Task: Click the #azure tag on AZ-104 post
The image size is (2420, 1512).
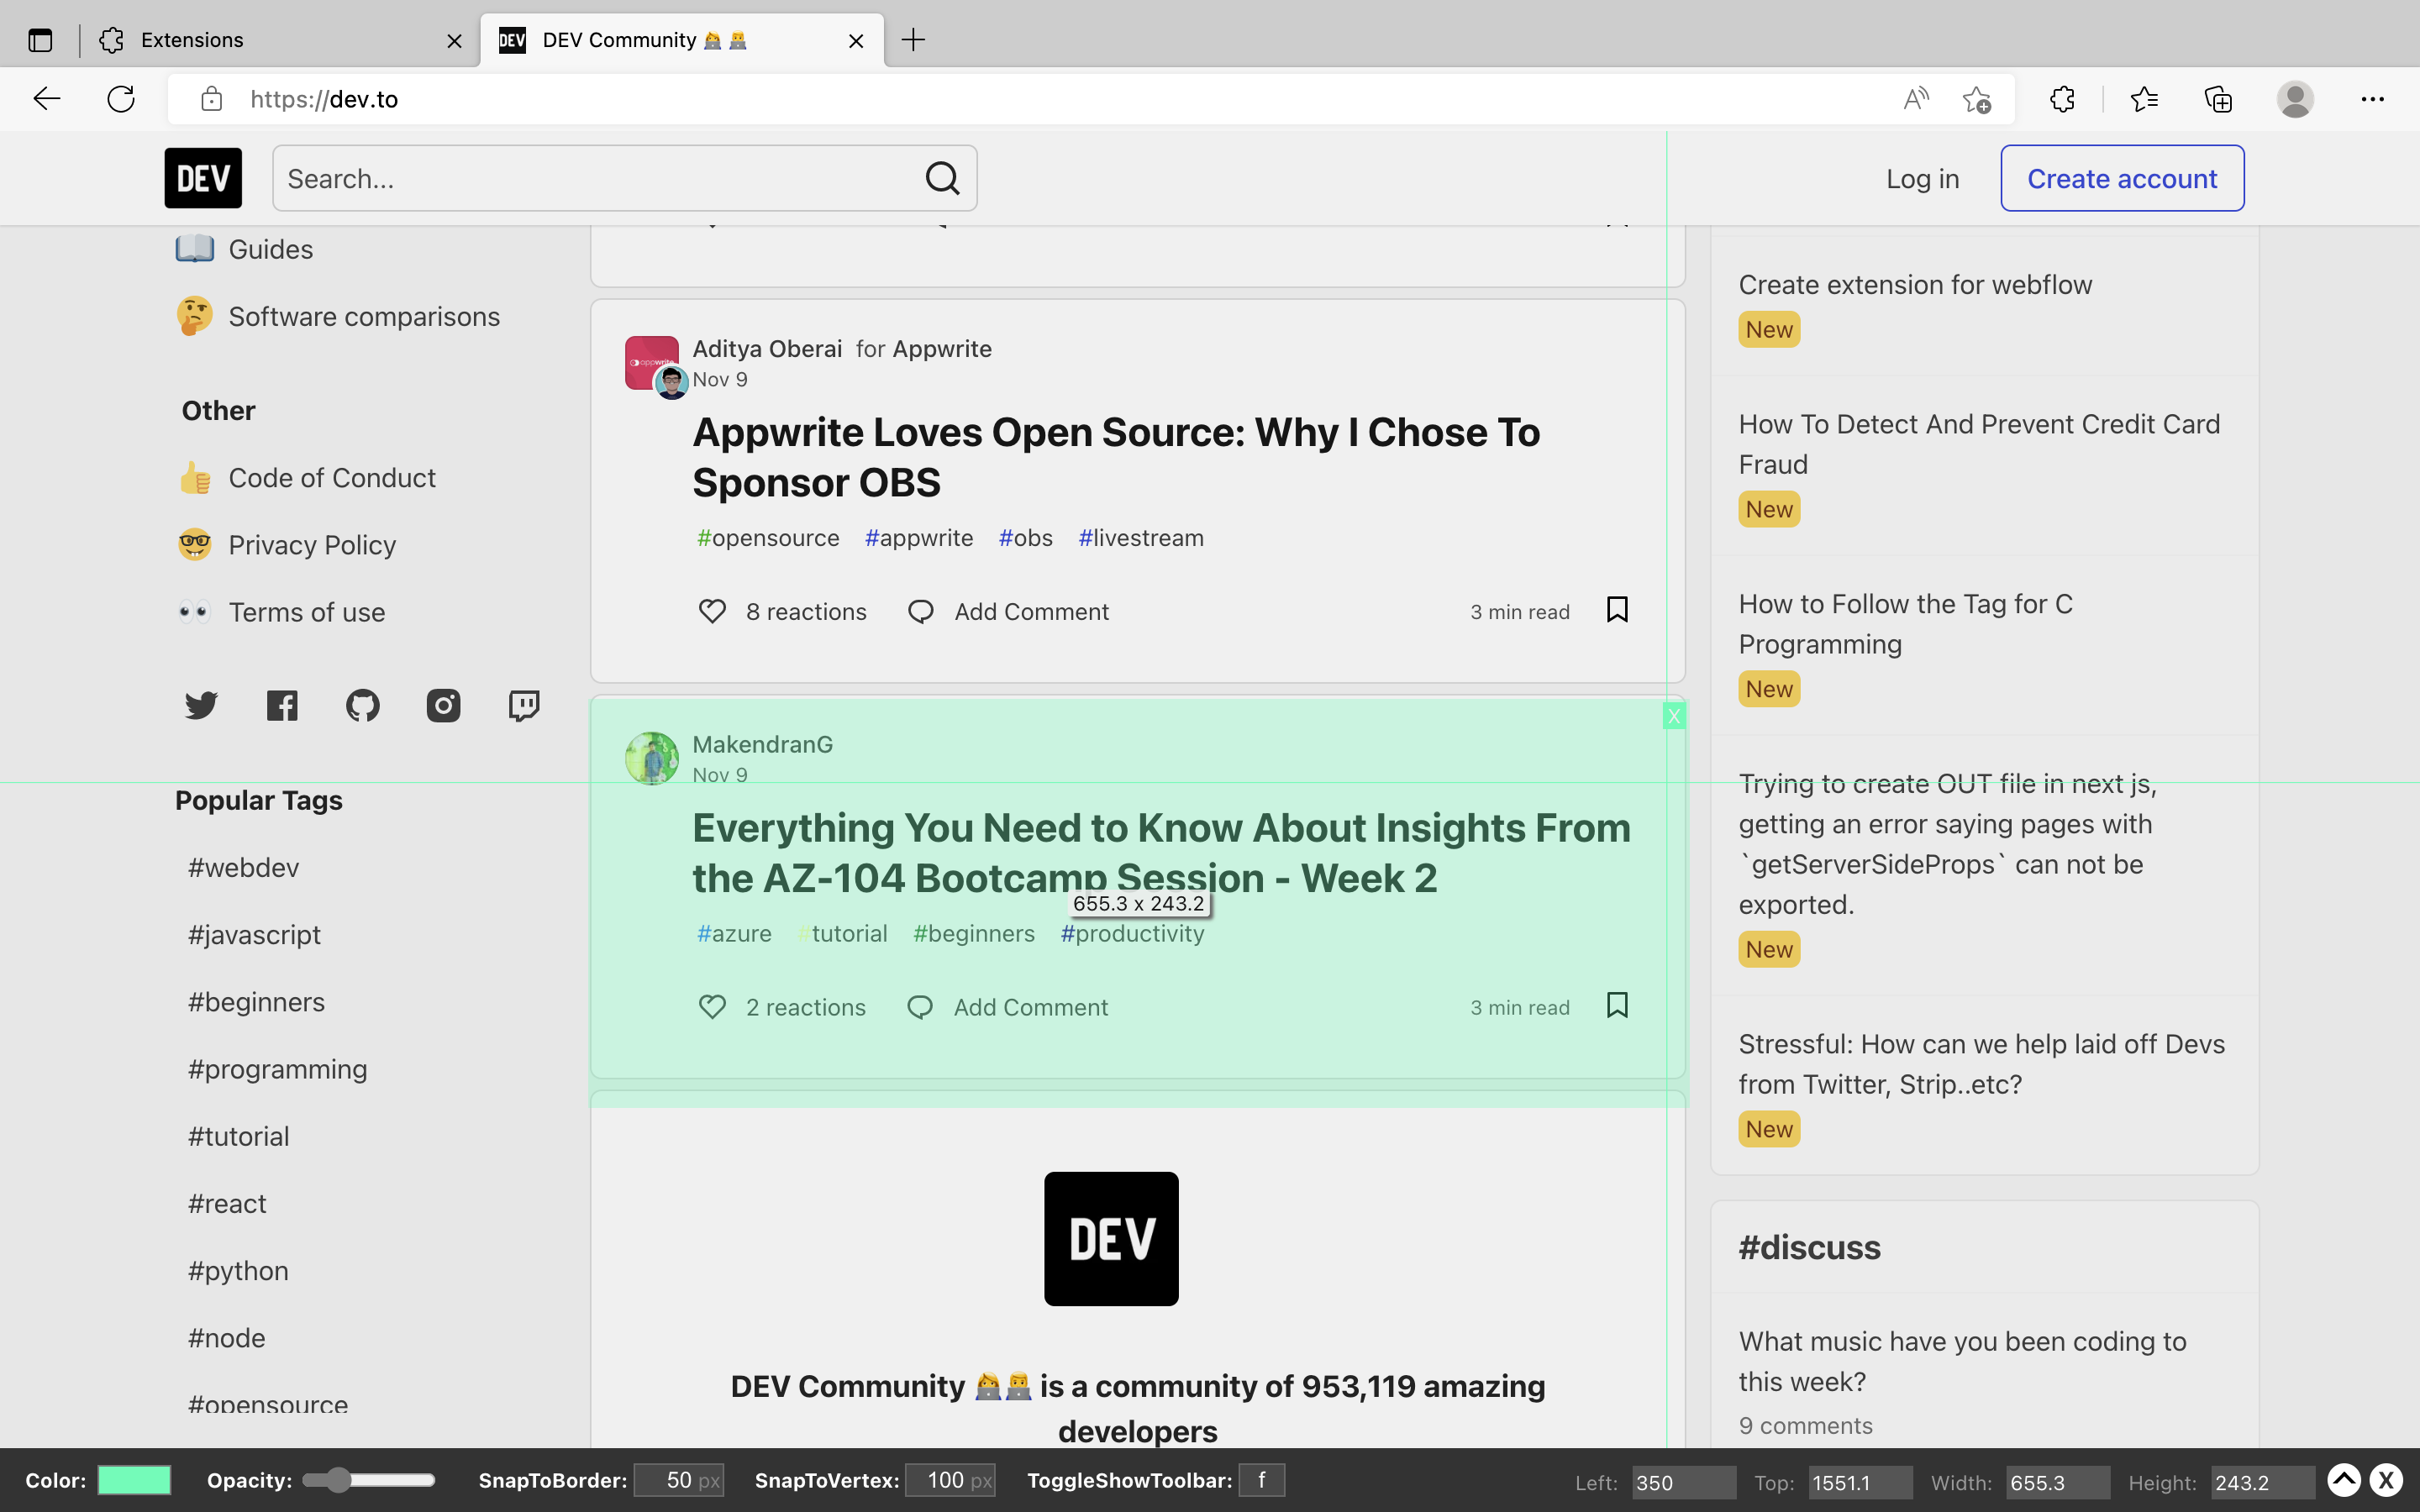Action: [734, 934]
